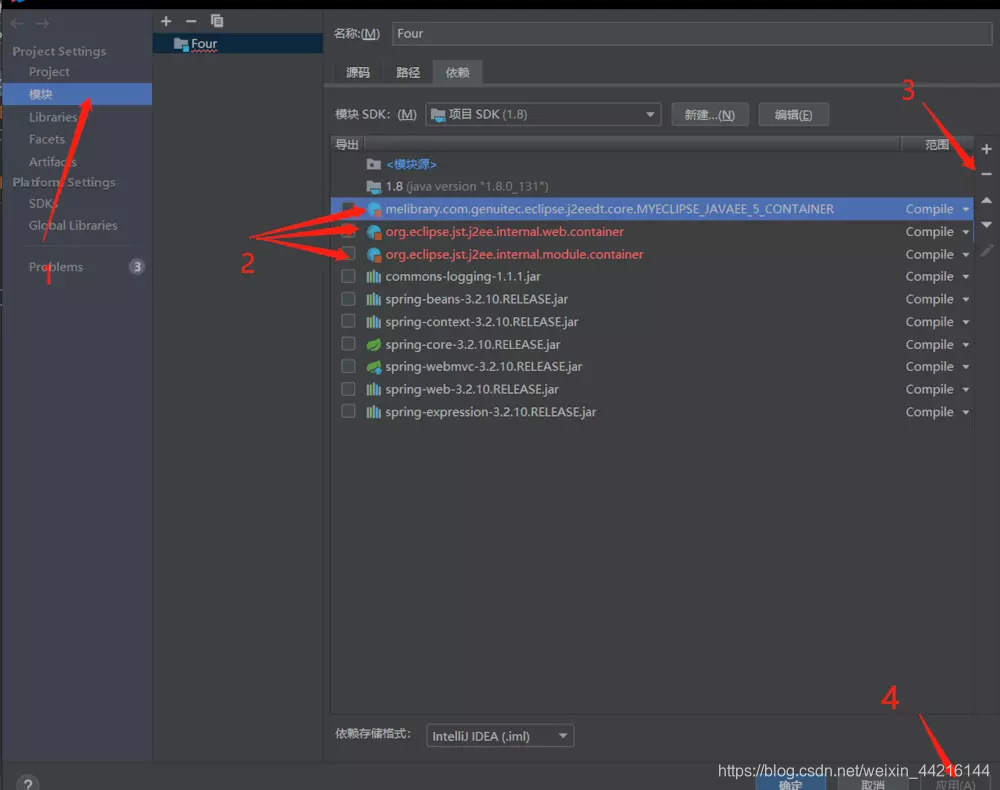Image resolution: width=1000 pixels, height=790 pixels.
Task: Click the web.container library icon
Action: tap(374, 231)
